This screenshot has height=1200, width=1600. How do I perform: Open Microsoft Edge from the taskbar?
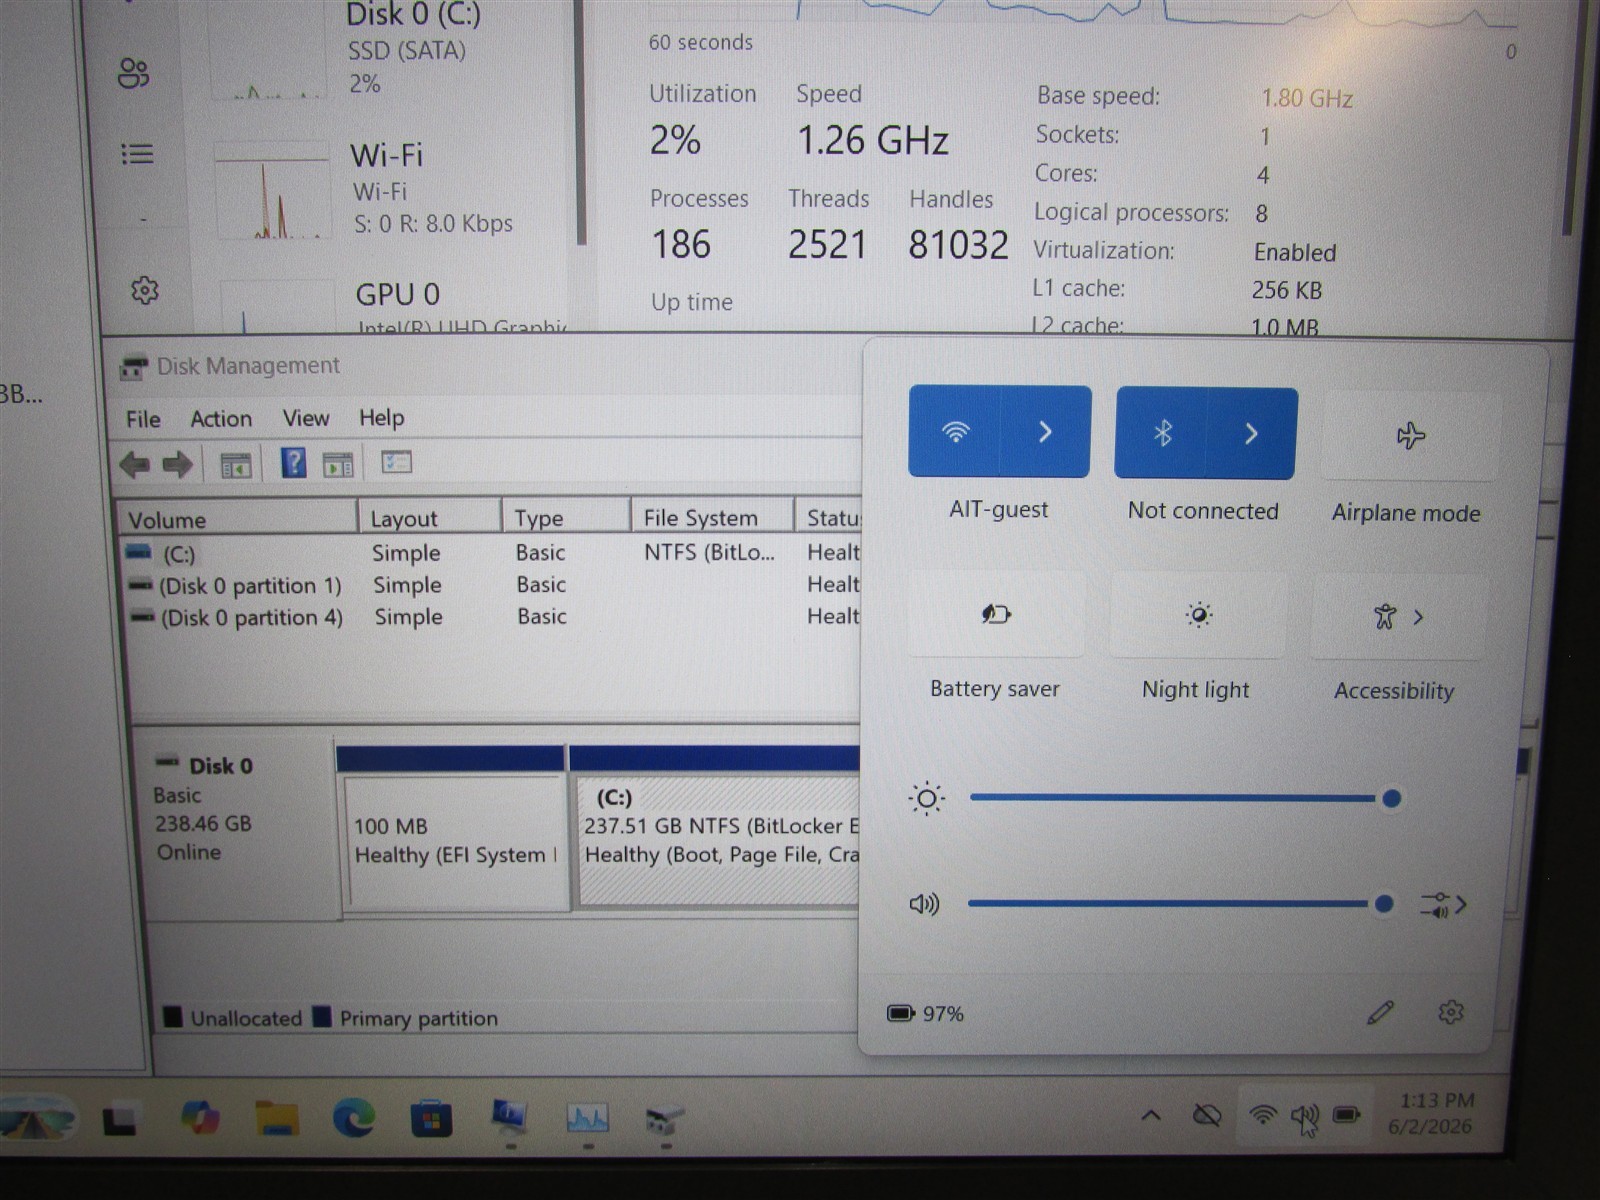click(x=354, y=1117)
